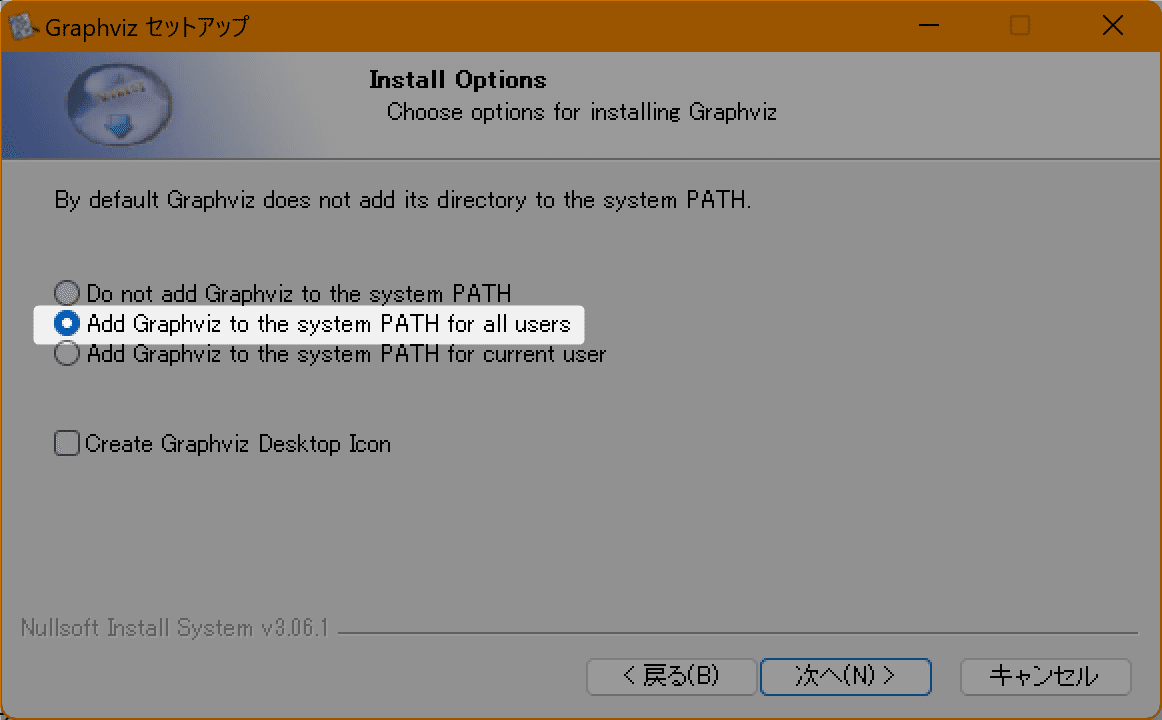This screenshot has width=1162, height=720.
Task: Select "Do not add Graphviz to the system PATH"
Action: 67,292
